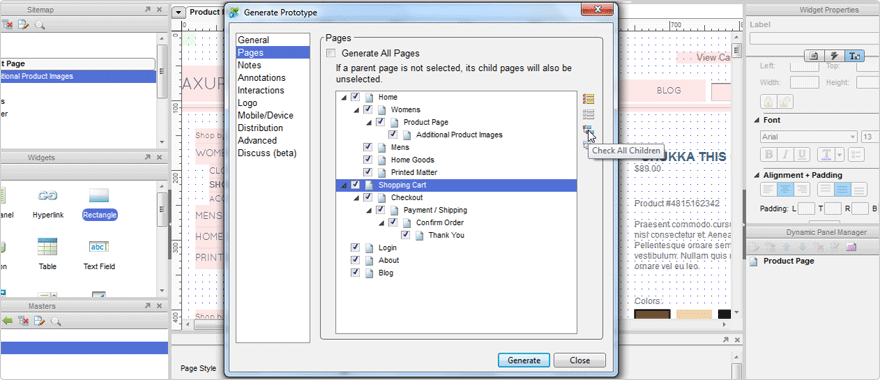The height and width of the screenshot is (380, 880).
Task: Click the delete master icon in the Masters toolbar
Action: [x=23, y=321]
